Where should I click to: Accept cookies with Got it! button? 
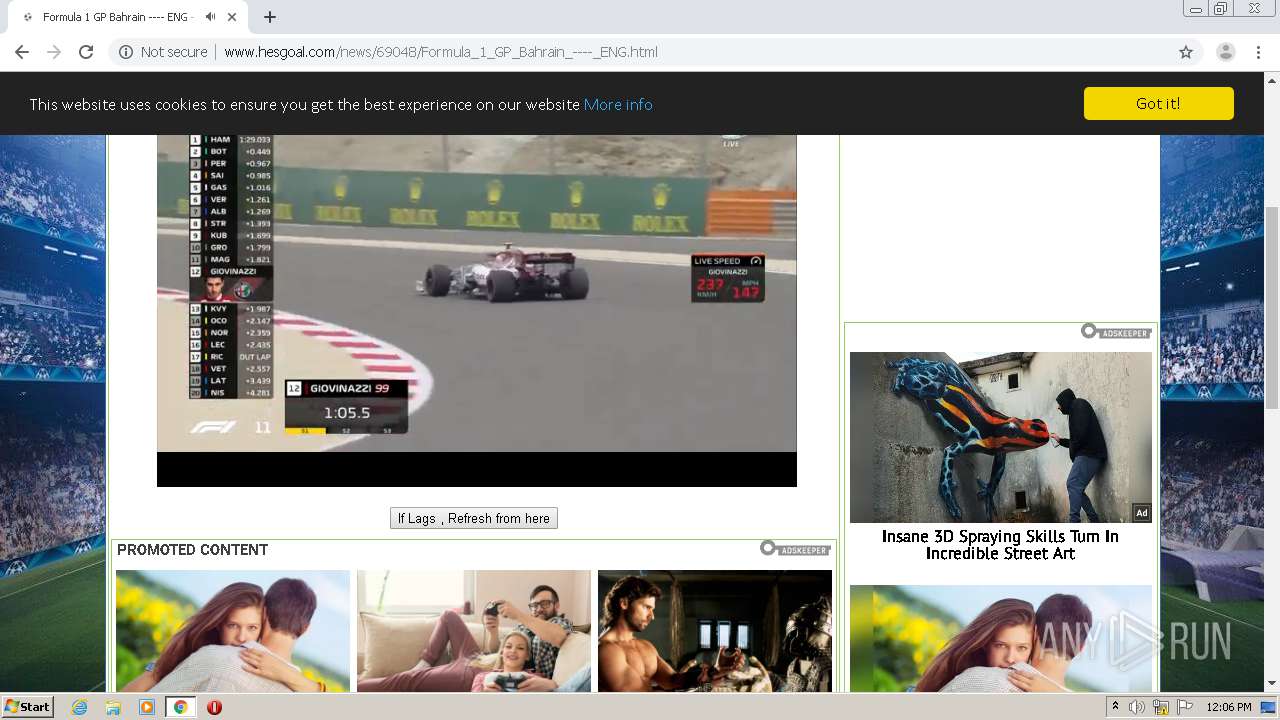[x=1158, y=104]
